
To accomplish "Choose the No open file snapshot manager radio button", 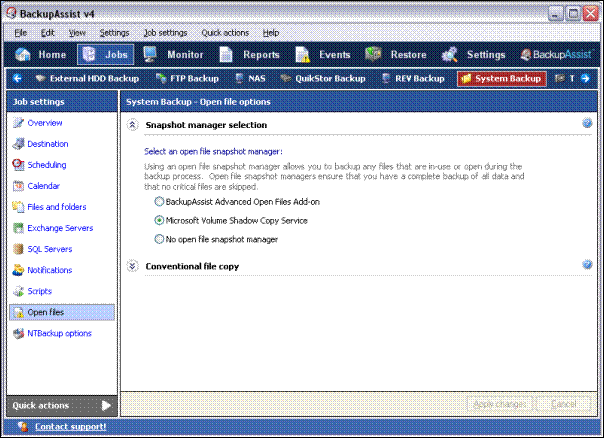I will pyautogui.click(x=159, y=239).
